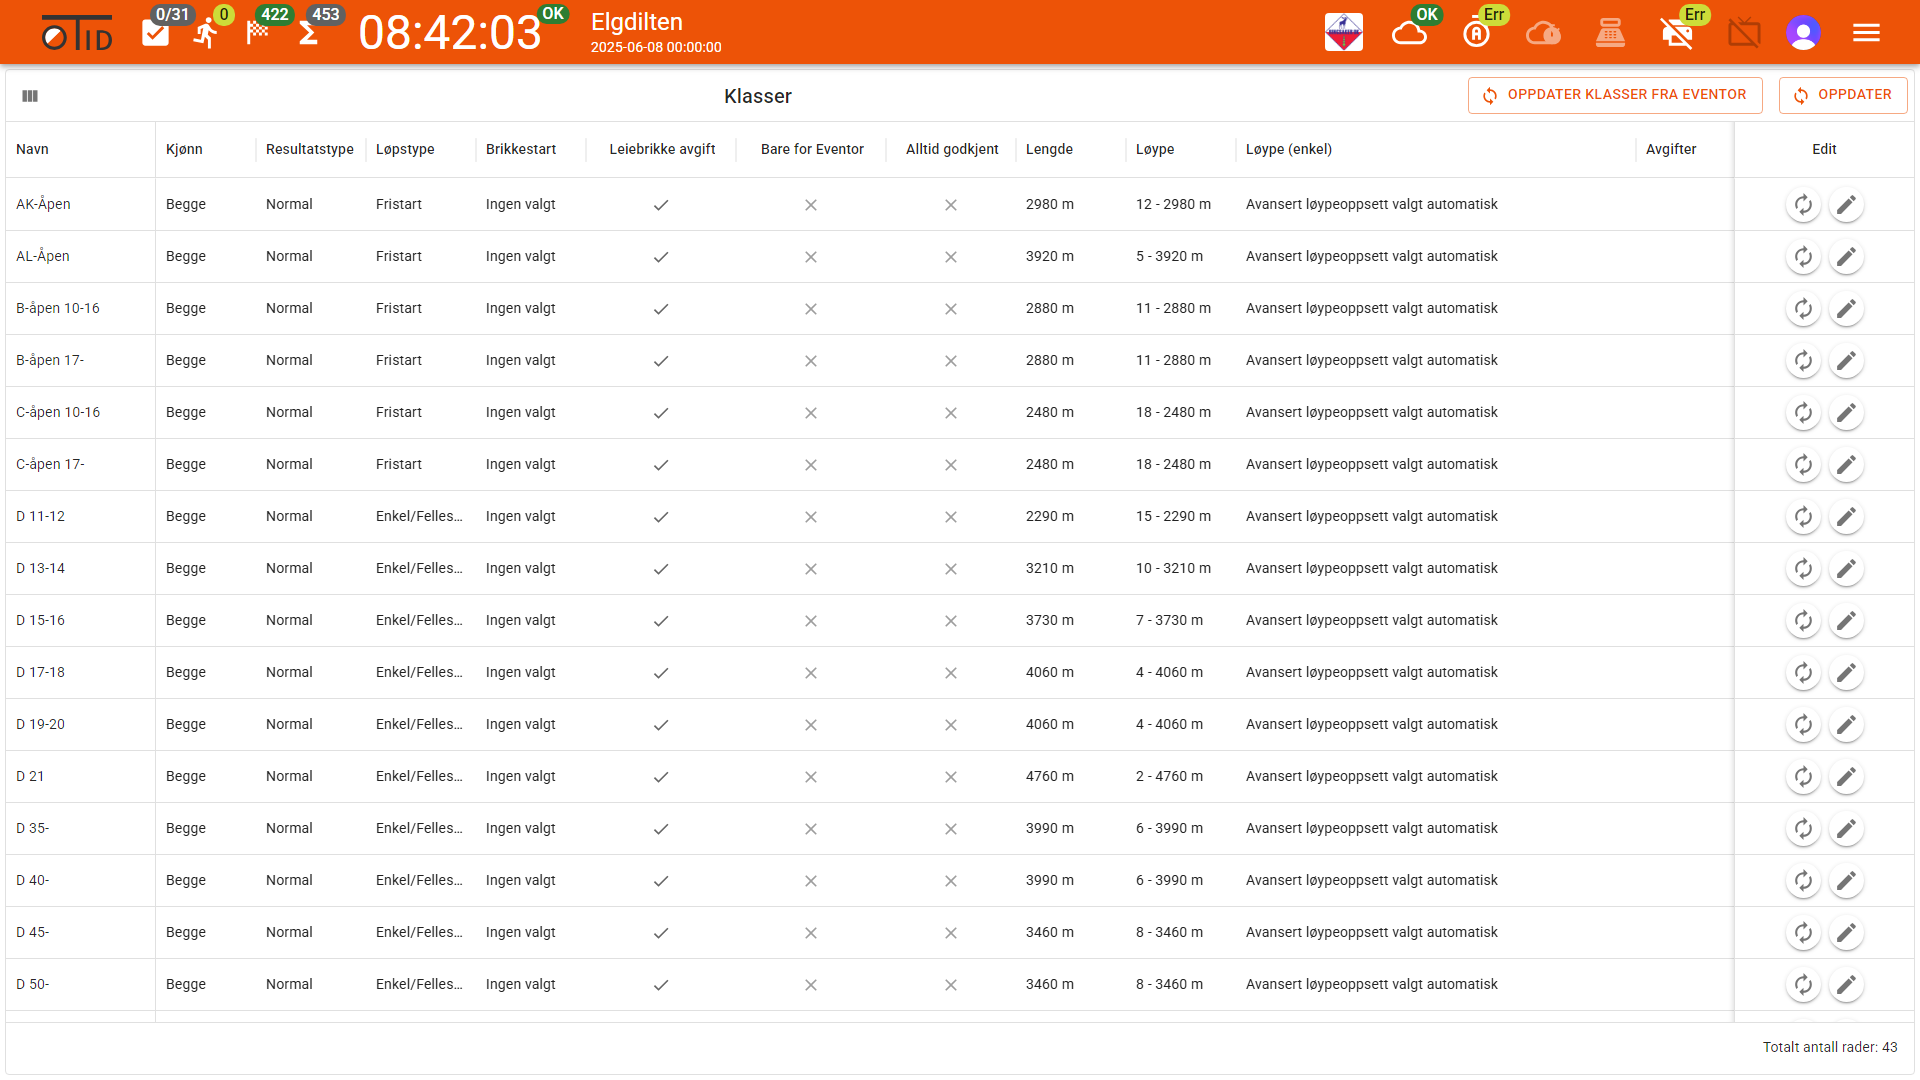Click the finish flag icon showing 422
The image size is (1920, 1080).
(258, 32)
